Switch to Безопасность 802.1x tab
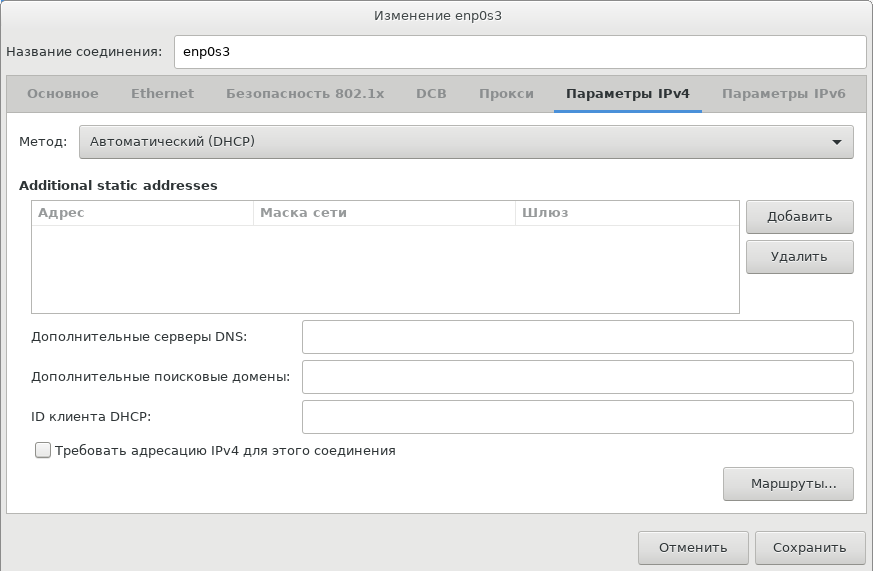 coord(305,94)
